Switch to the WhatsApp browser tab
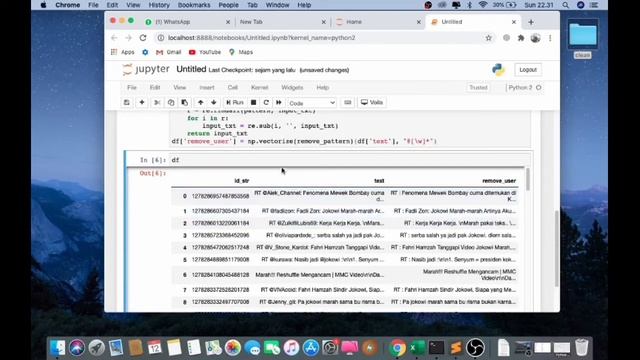Viewport: 640px width, 360px height. point(187,22)
